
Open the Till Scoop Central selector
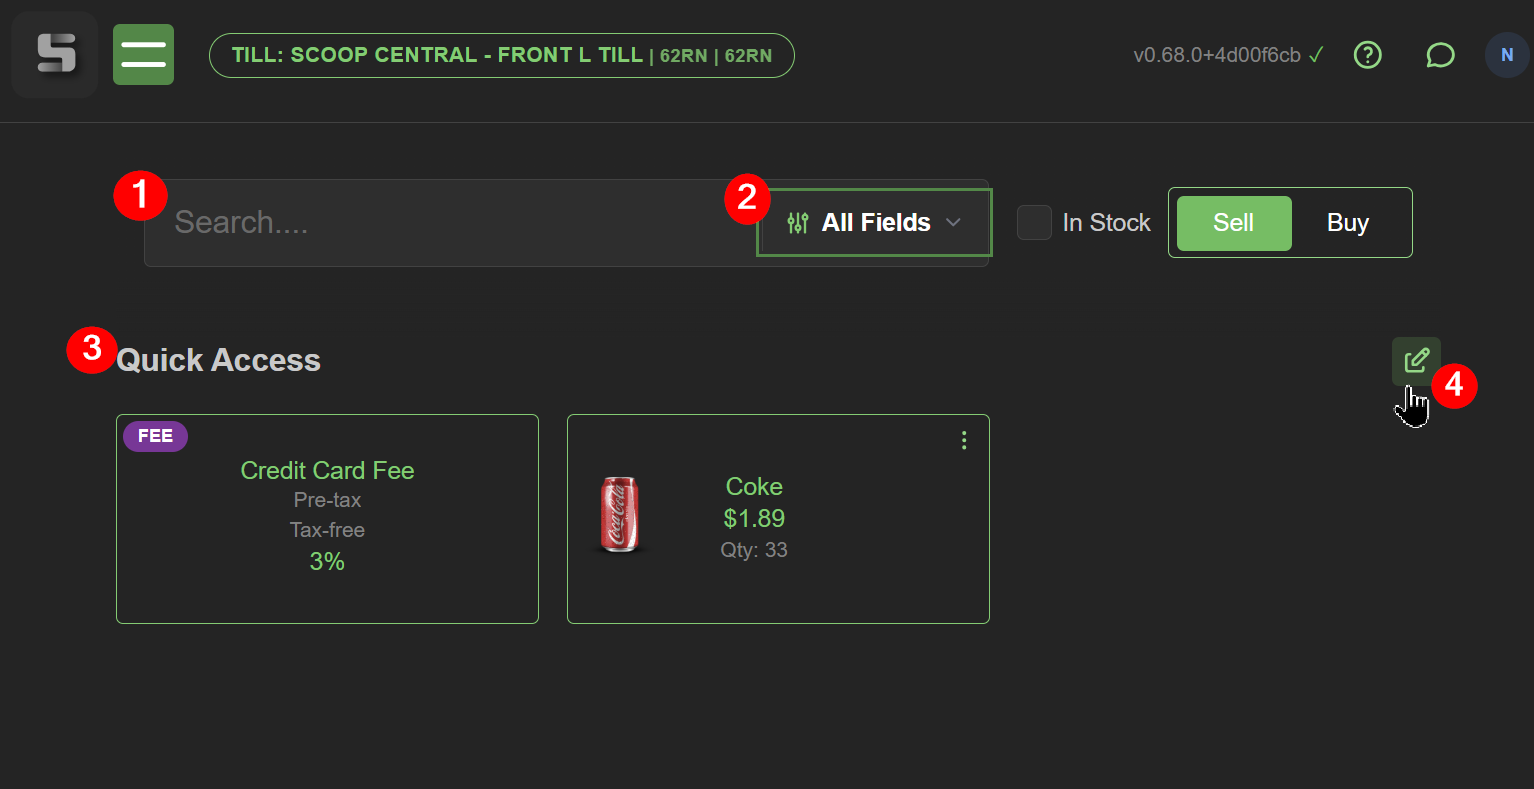coord(502,55)
